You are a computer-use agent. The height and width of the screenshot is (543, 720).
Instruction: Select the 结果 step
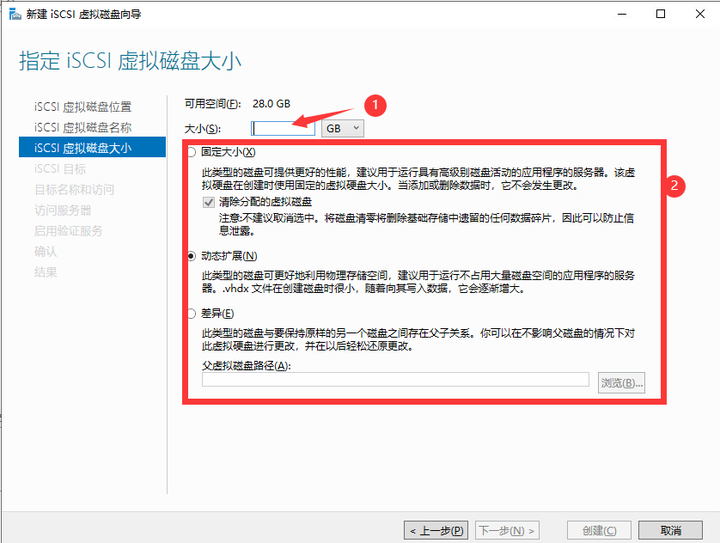[x=45, y=272]
